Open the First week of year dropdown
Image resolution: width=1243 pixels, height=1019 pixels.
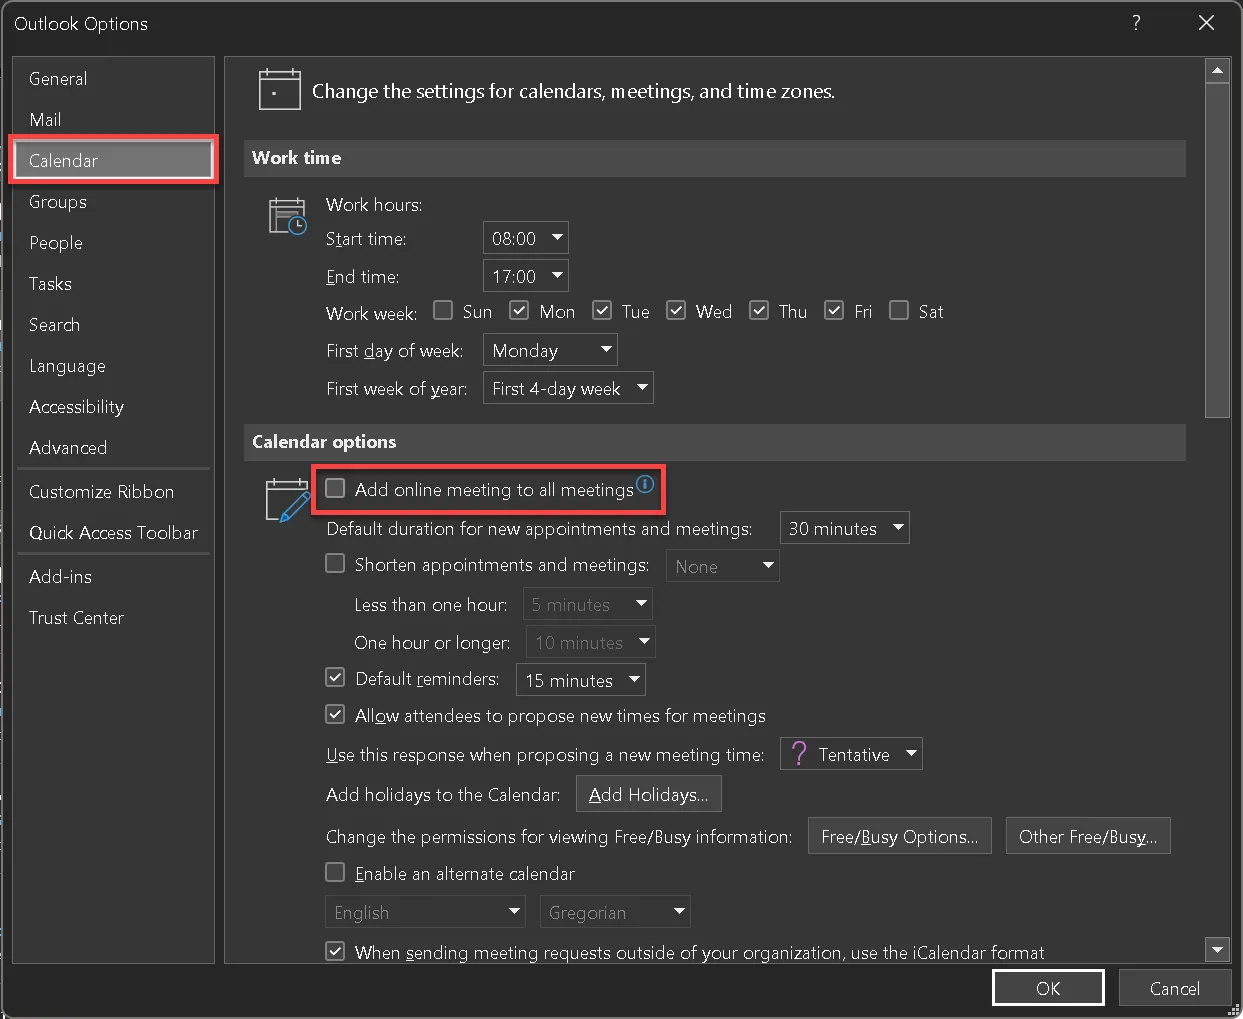pyautogui.click(x=568, y=388)
